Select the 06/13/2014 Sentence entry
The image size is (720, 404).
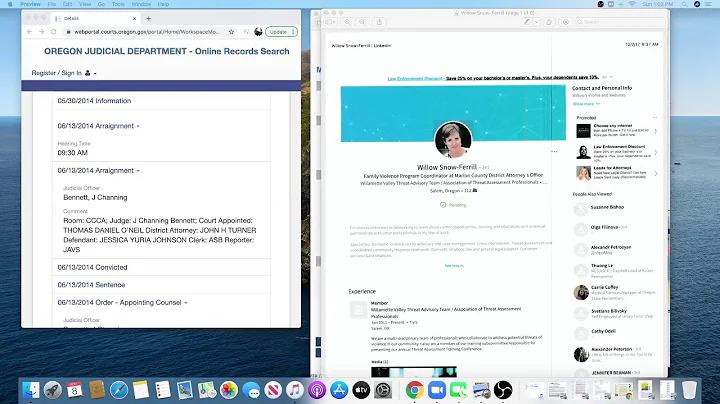click(91, 285)
